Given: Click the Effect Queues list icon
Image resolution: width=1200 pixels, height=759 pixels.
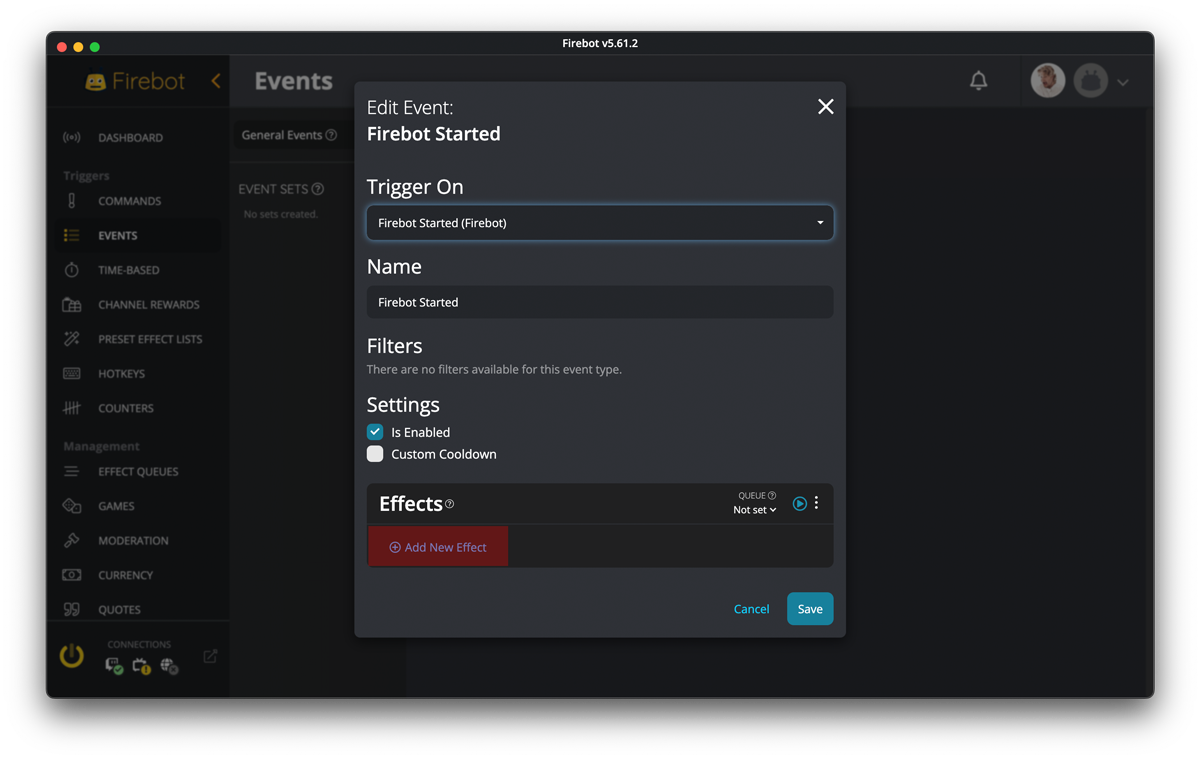Looking at the screenshot, I should 72,472.
